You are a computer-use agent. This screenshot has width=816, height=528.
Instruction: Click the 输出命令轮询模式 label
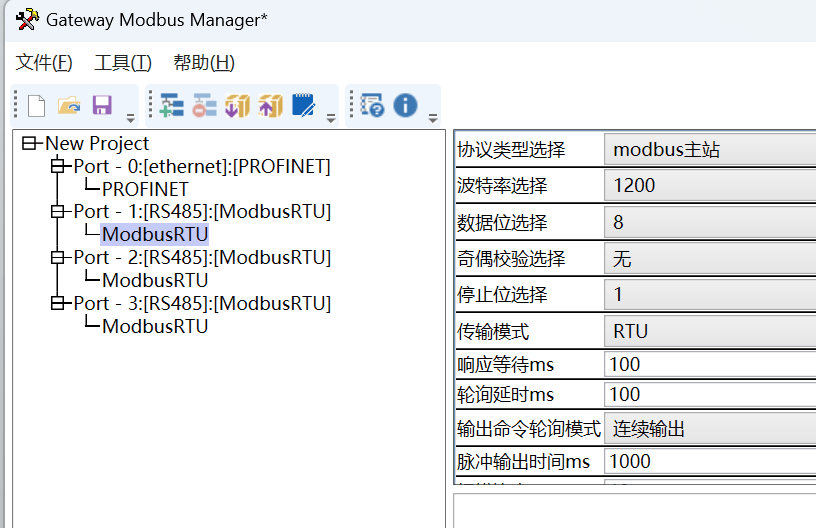pyautogui.click(x=529, y=429)
